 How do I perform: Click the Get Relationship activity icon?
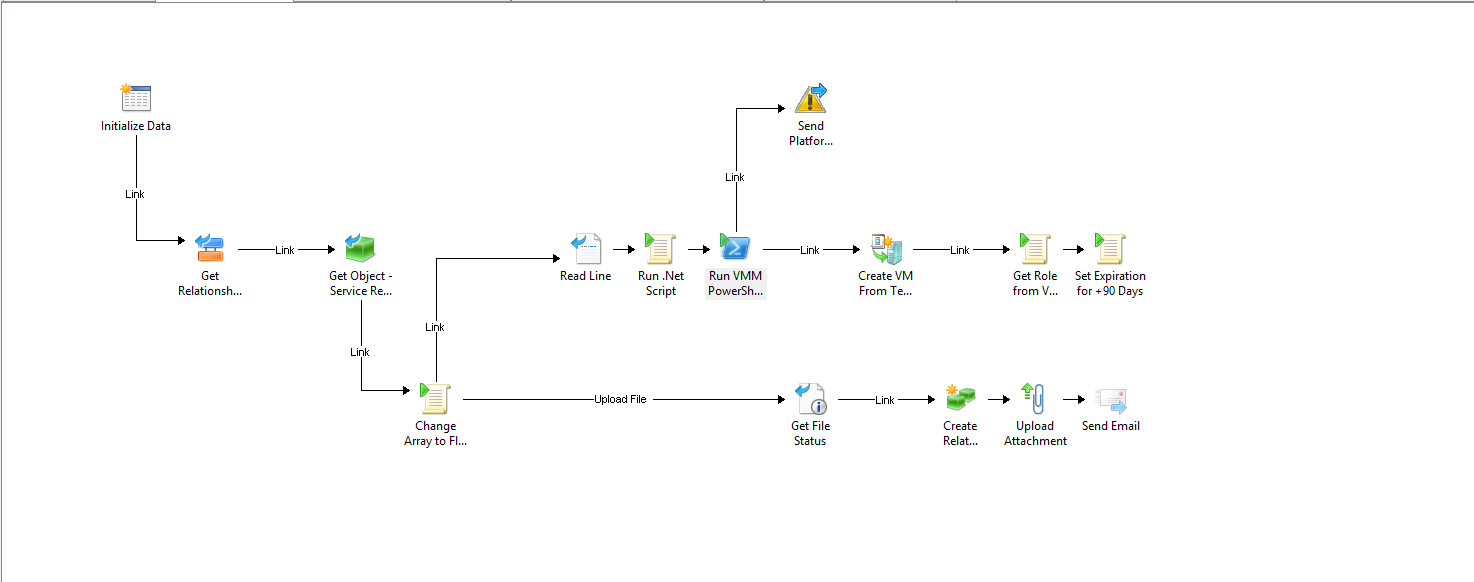(210, 248)
